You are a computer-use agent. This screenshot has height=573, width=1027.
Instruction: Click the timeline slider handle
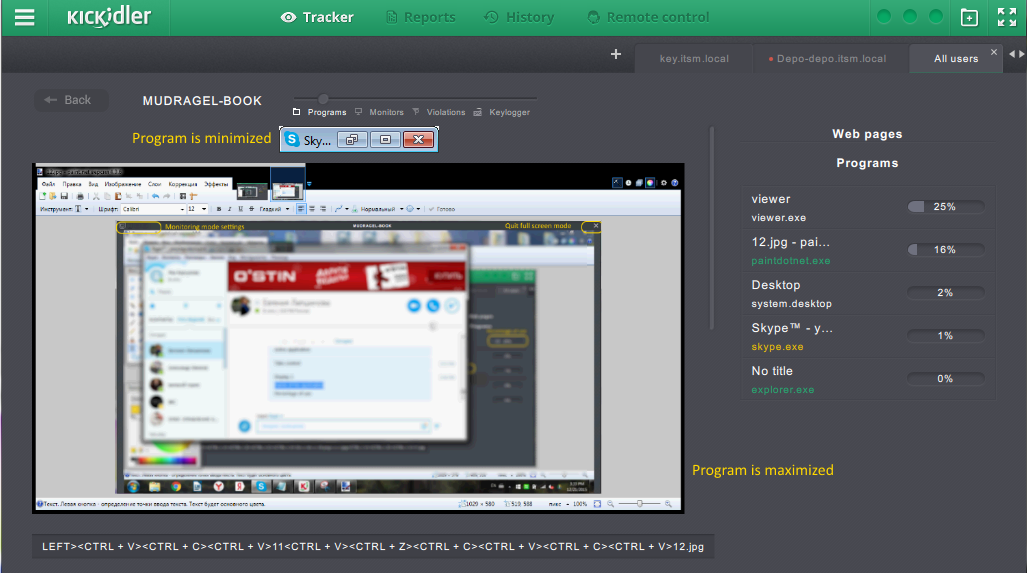pos(323,98)
